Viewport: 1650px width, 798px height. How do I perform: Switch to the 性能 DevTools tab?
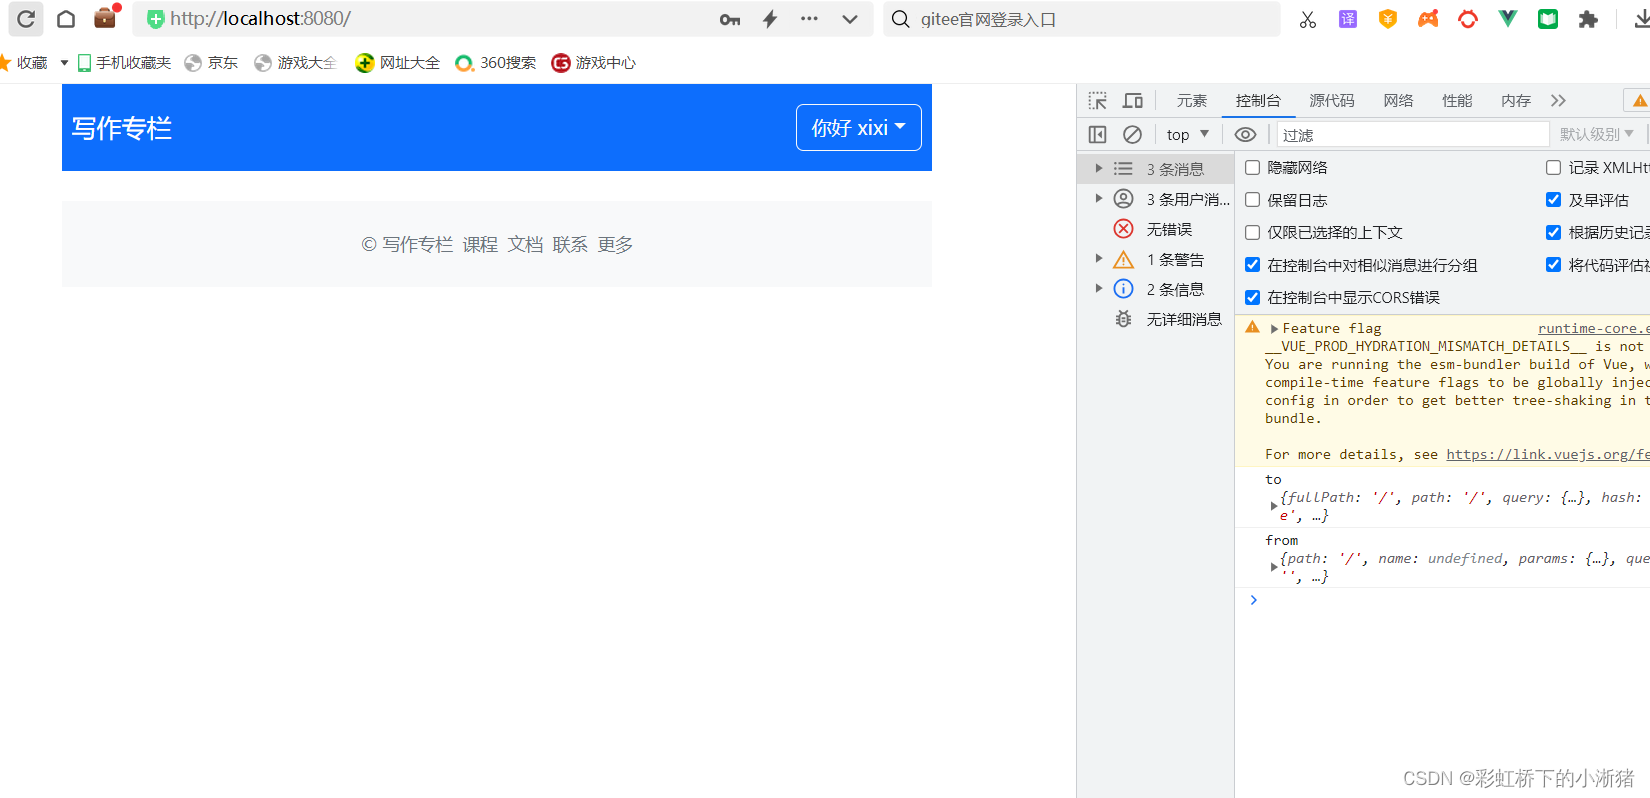coord(1457,101)
